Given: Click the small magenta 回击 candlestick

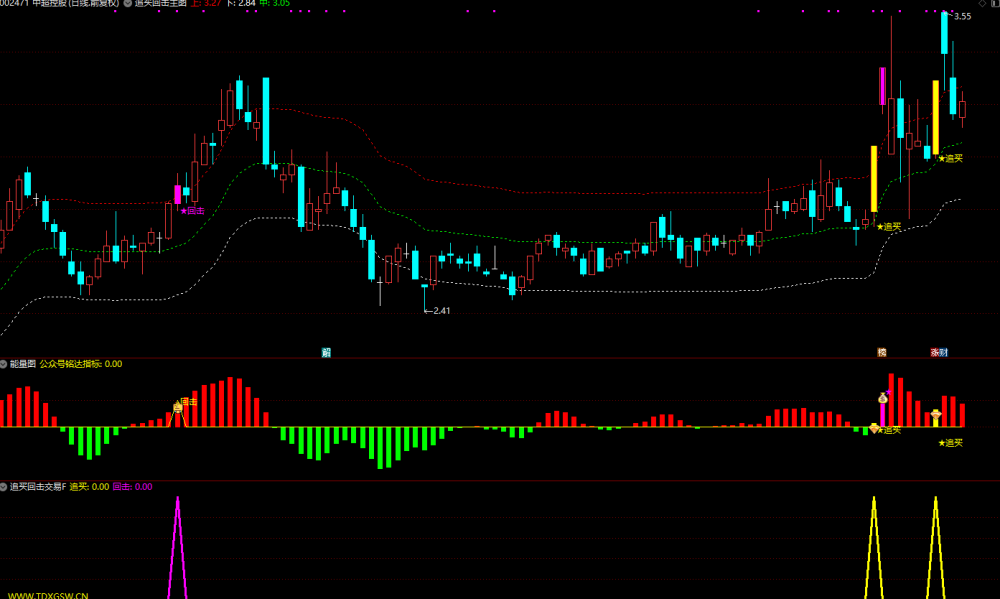Looking at the screenshot, I should [x=177, y=195].
